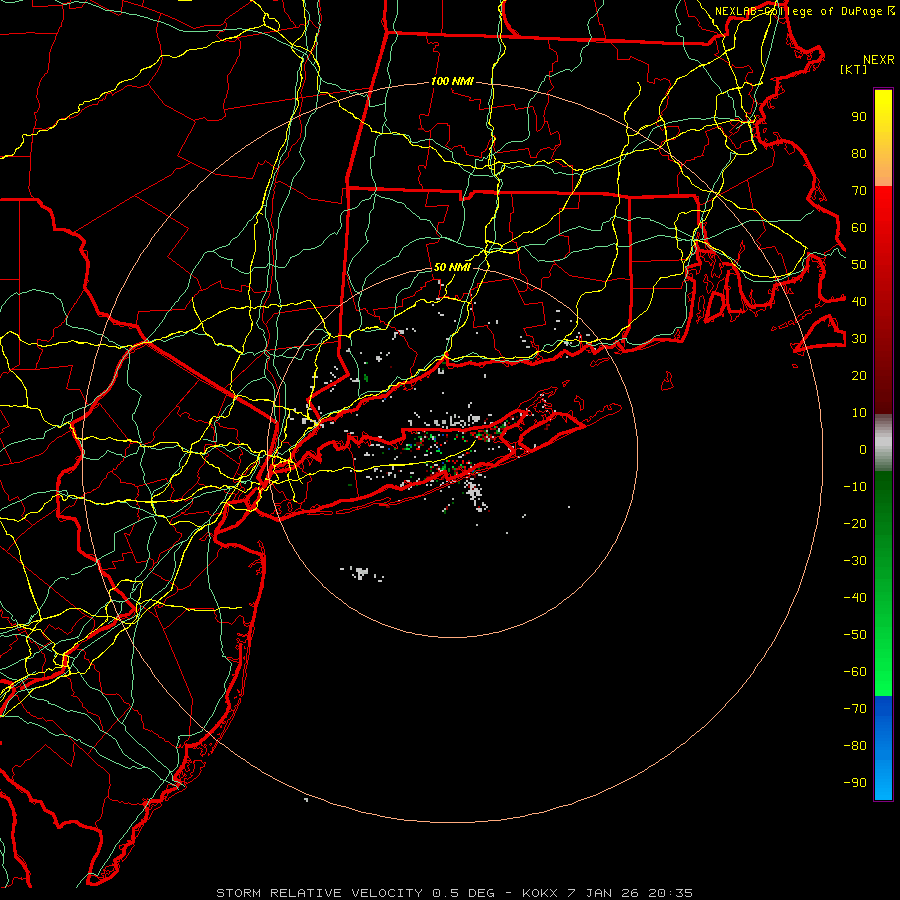The image size is (900, 900).
Task: Click the -20 value on velocity scale
Action: click(855, 523)
